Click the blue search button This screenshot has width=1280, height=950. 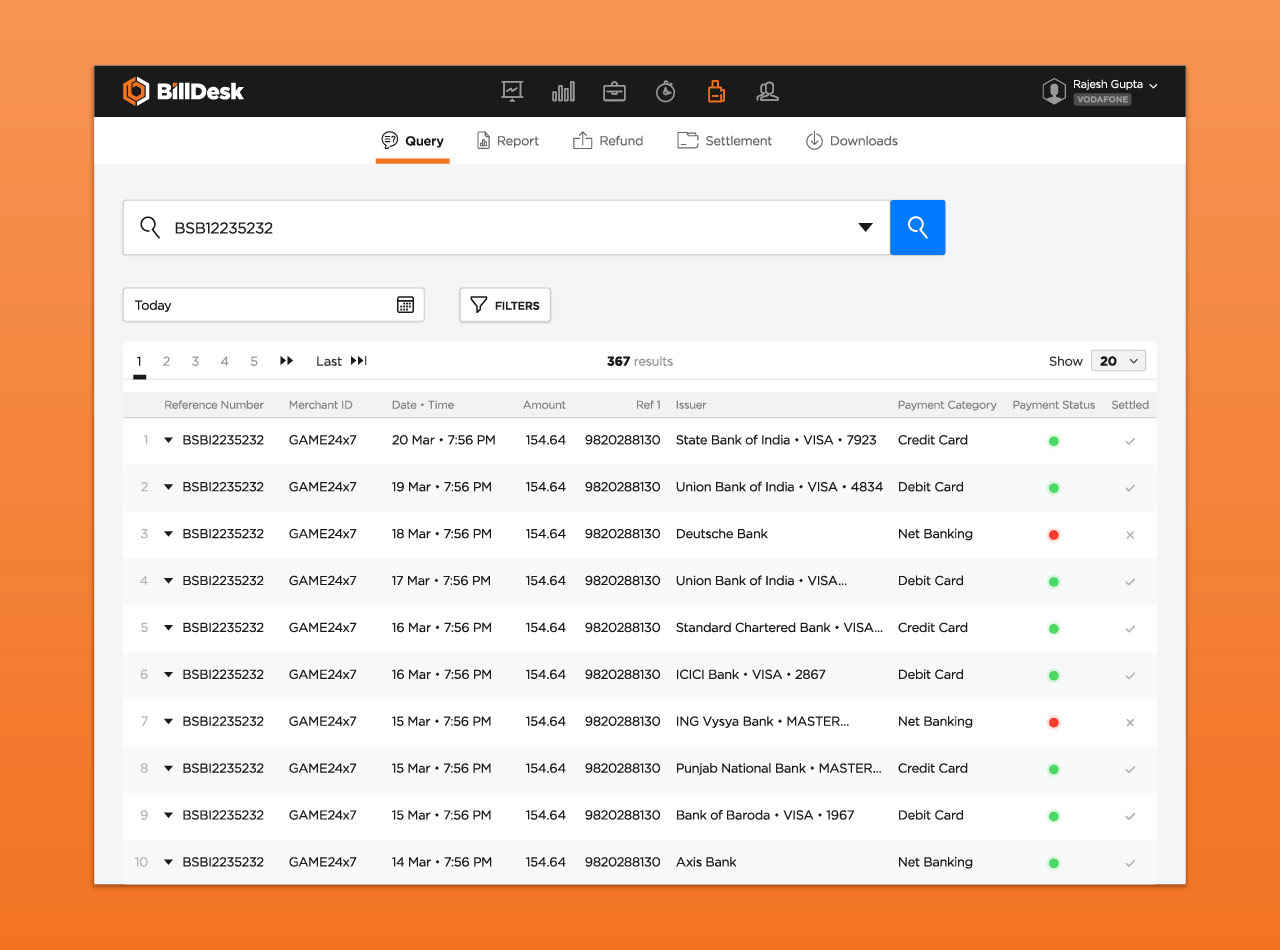[x=917, y=228]
